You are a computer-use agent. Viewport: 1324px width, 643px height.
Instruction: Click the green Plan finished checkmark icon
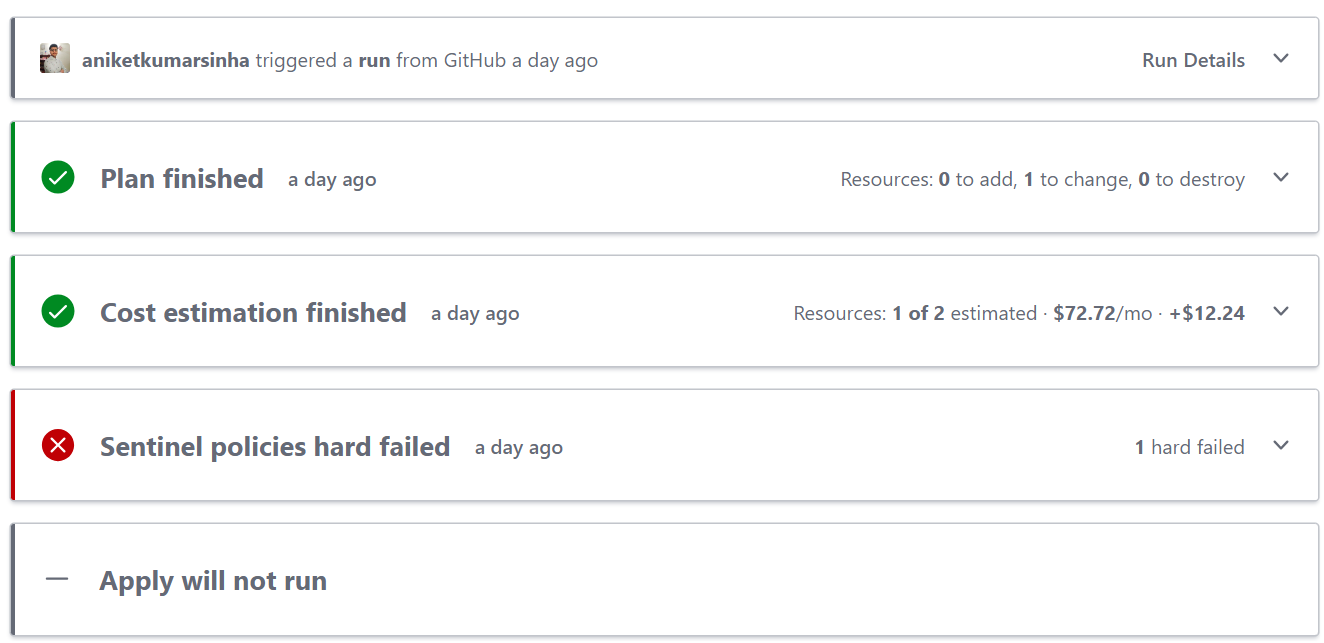58,179
